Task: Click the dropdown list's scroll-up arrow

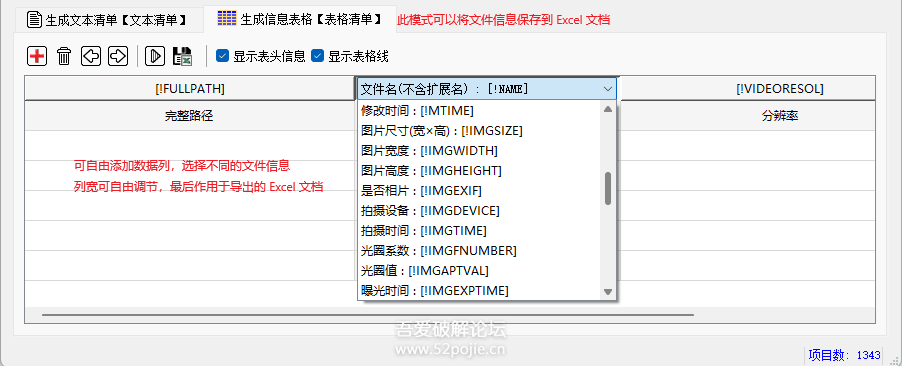Action: pos(607,109)
